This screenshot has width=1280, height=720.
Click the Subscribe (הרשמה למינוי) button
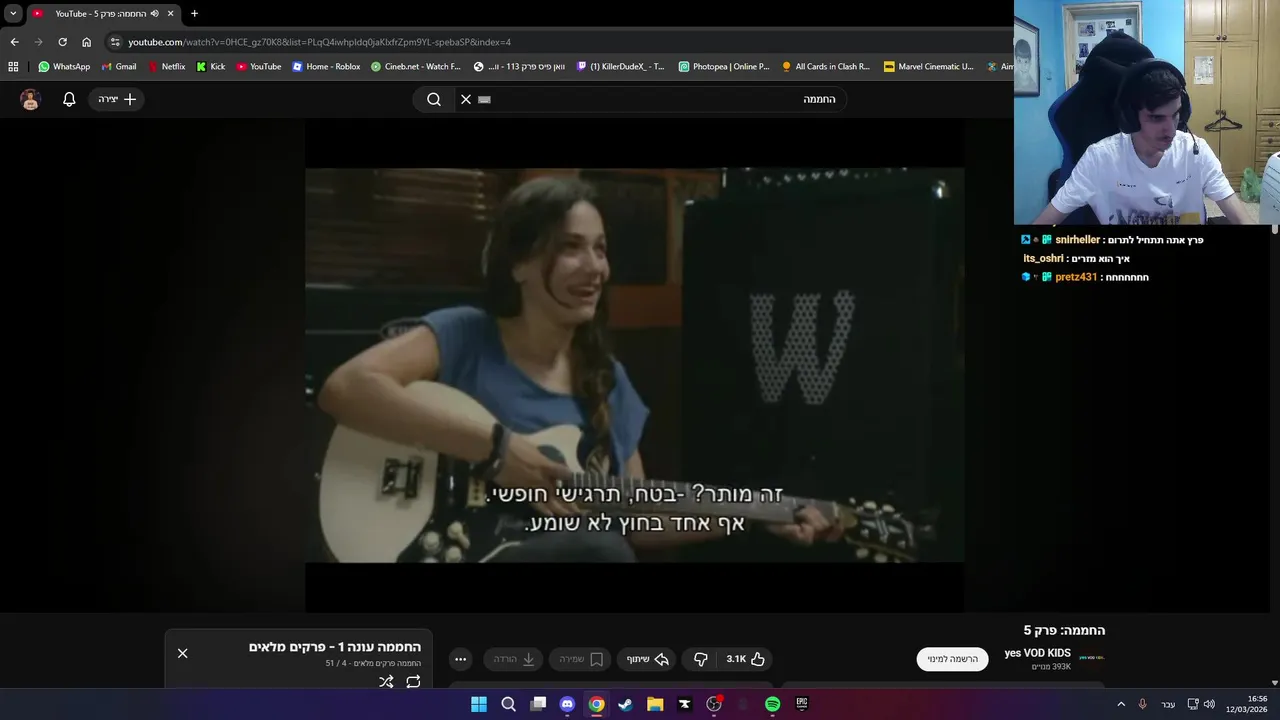point(952,659)
